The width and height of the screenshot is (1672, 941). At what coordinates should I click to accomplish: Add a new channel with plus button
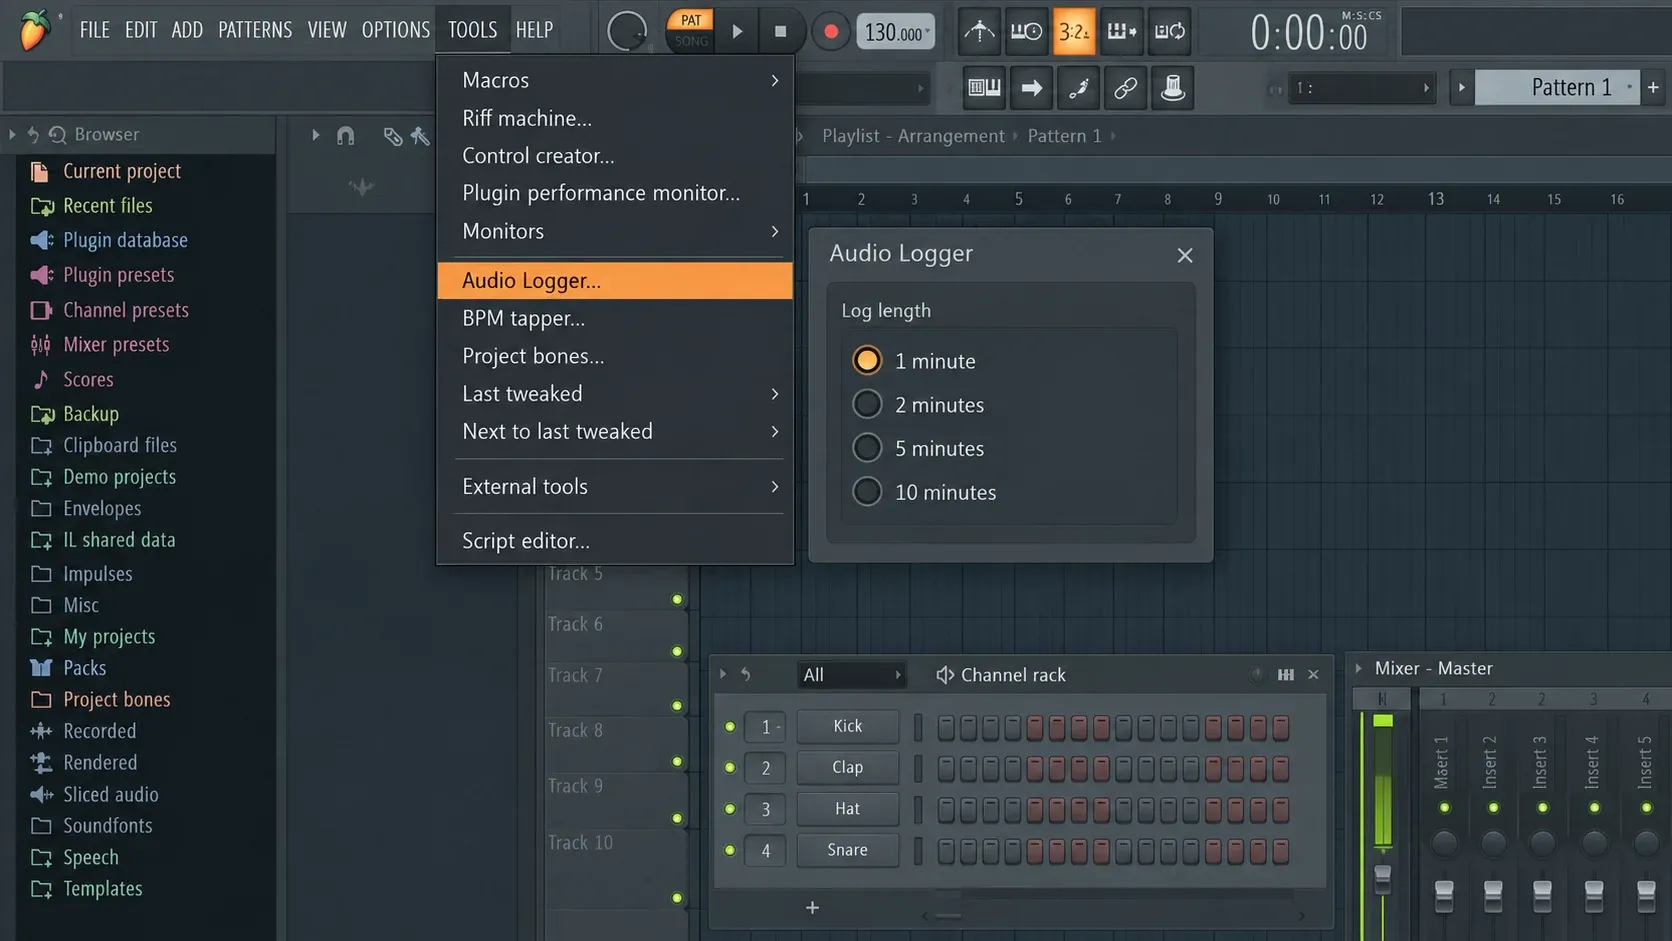point(812,908)
